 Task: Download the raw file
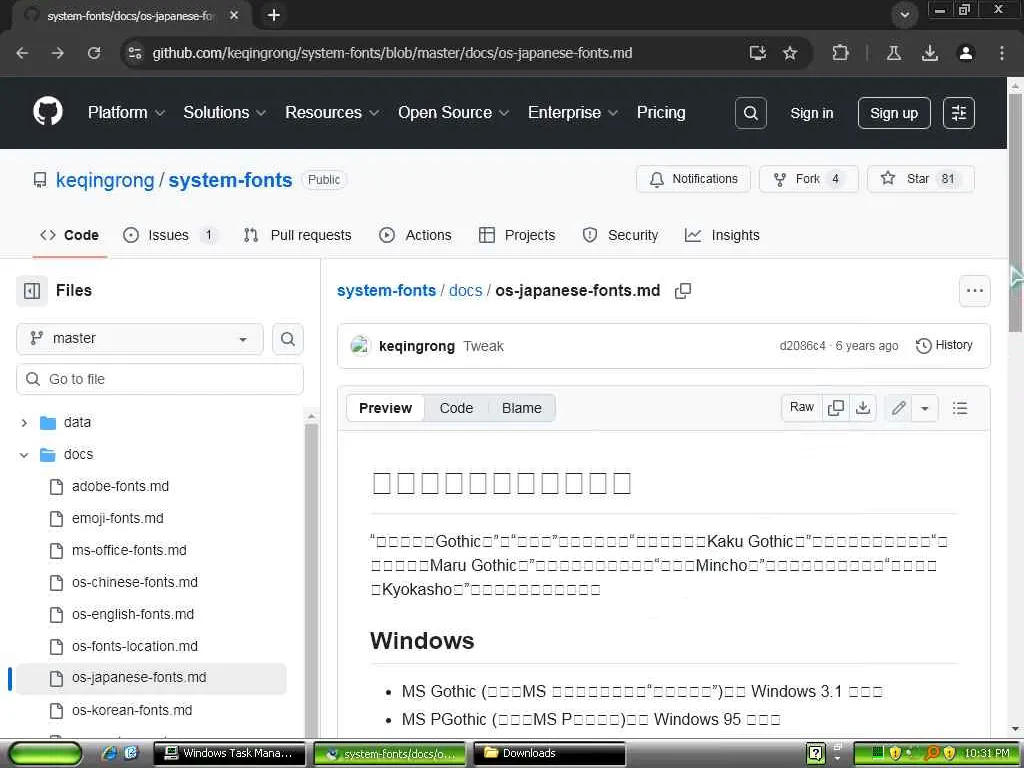pos(863,408)
